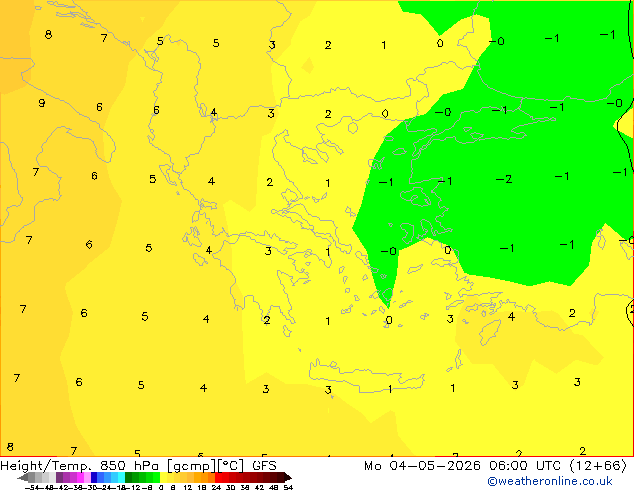This screenshot has width=634, height=490.
Task: Select the dark blue legend swatch
Action: pos(94,477)
